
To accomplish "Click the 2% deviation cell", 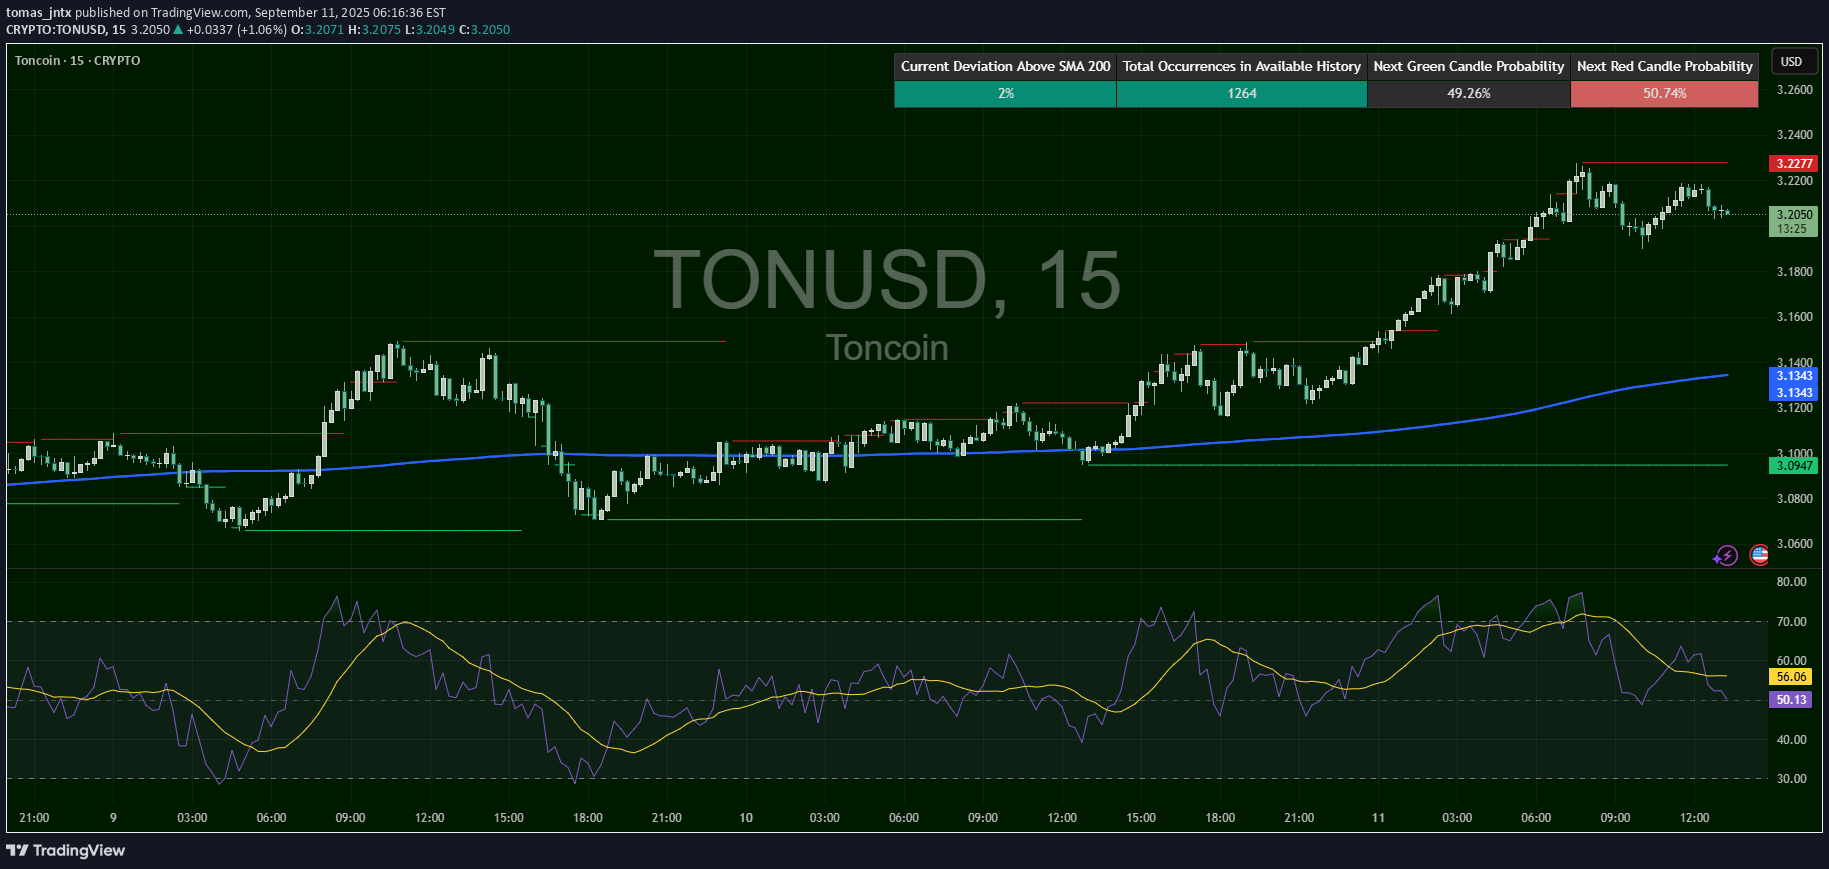I will coord(1005,93).
